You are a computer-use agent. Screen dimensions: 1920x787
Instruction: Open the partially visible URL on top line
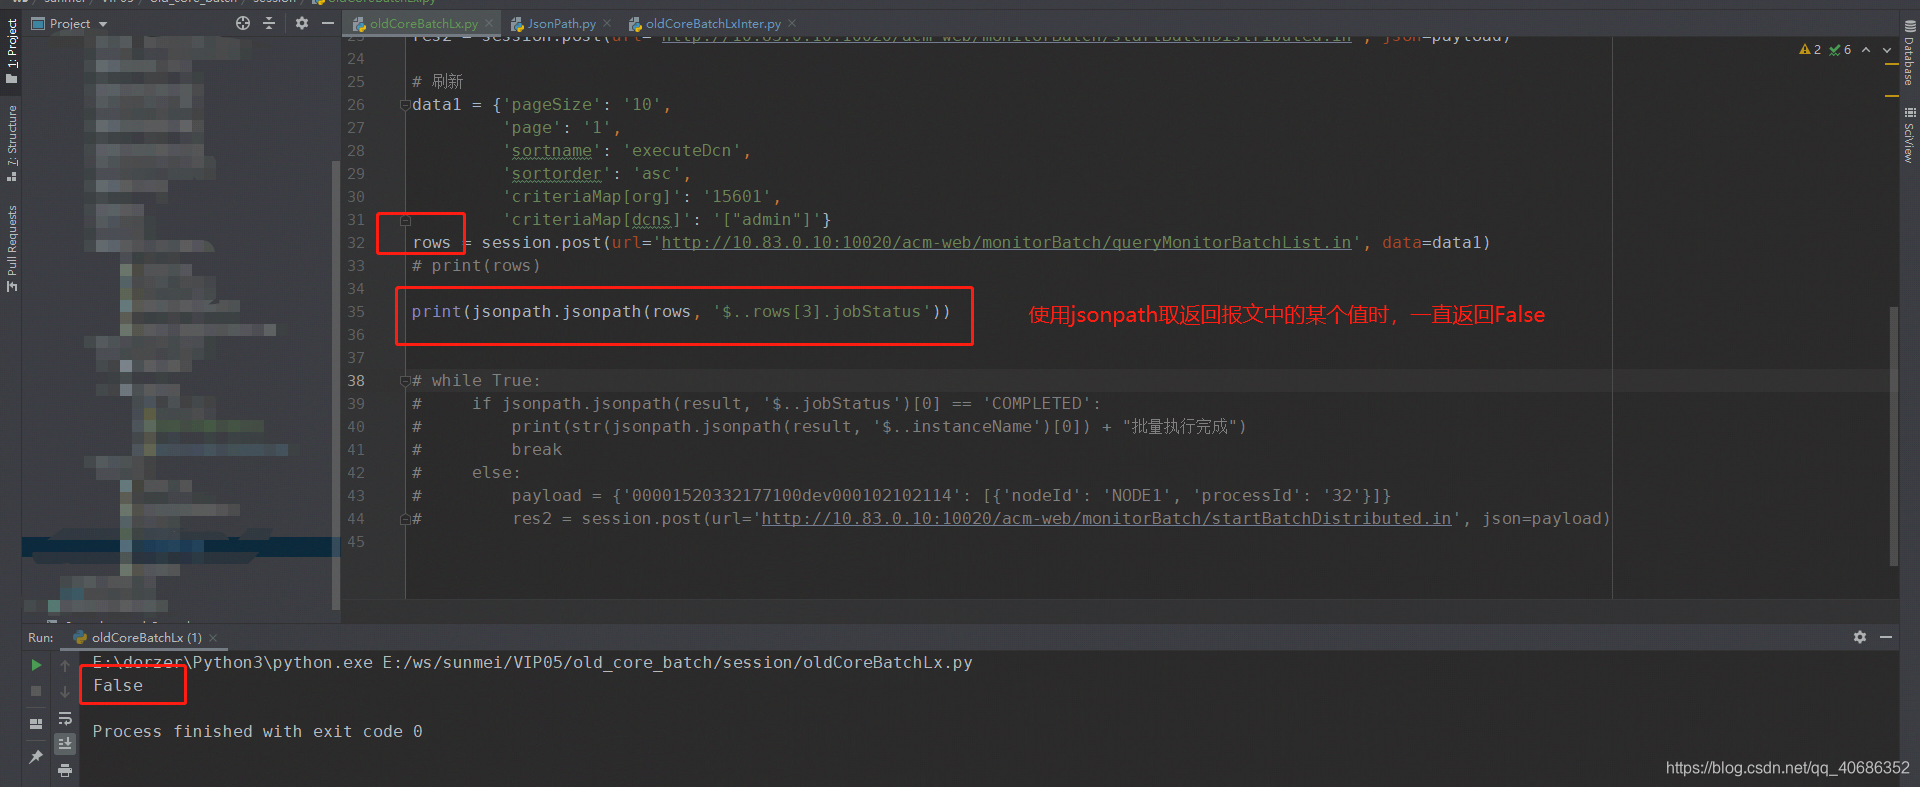tap(1006, 39)
